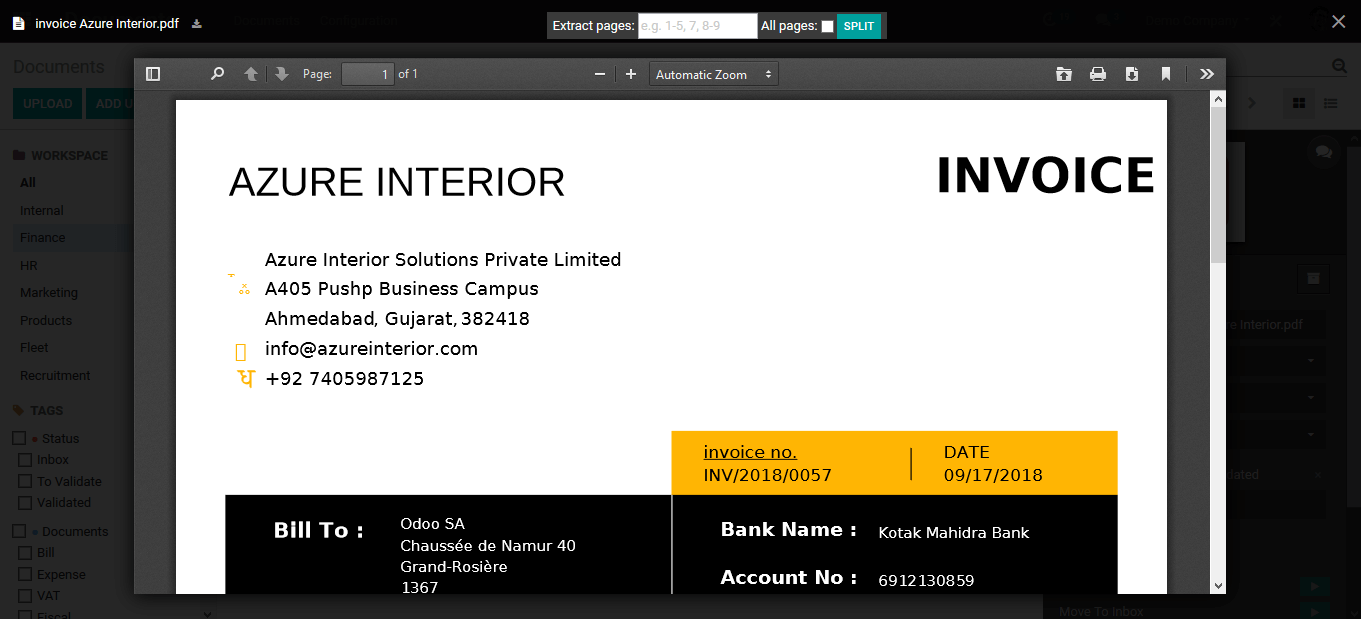Check the Validated tag checkbox

tap(26, 503)
